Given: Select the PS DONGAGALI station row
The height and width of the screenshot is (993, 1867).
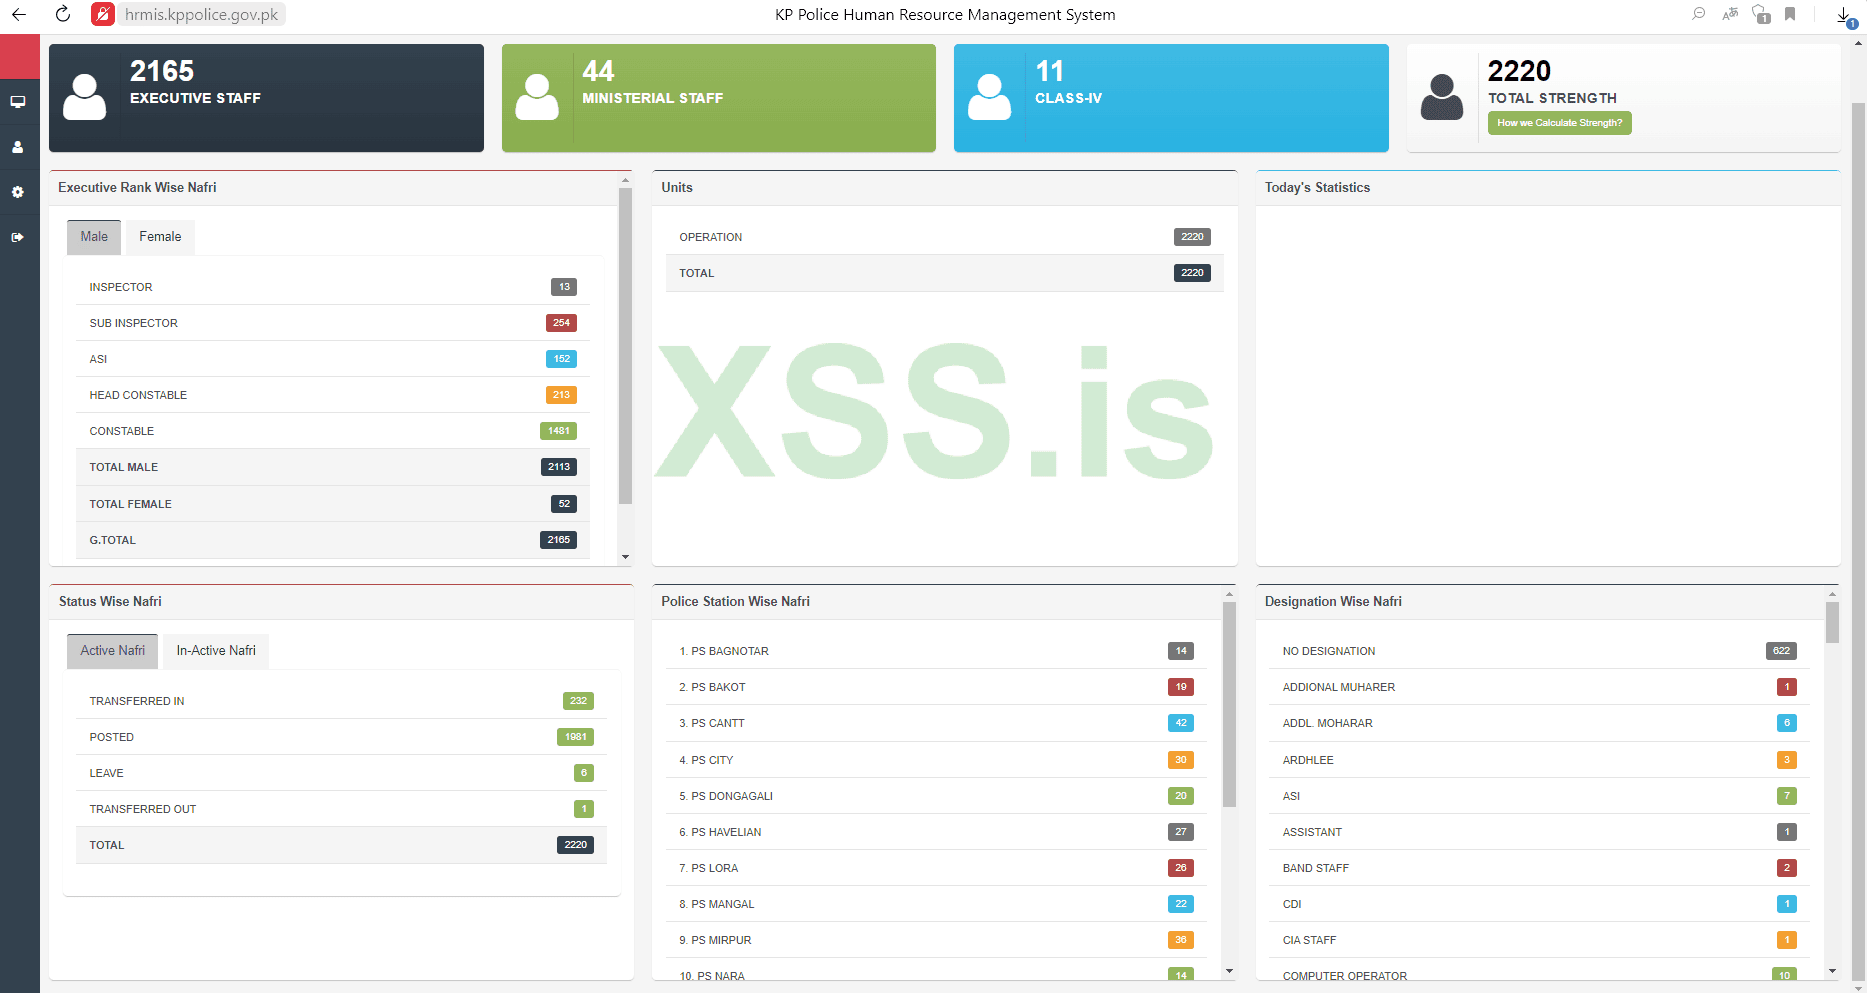Looking at the screenshot, I should point(936,796).
